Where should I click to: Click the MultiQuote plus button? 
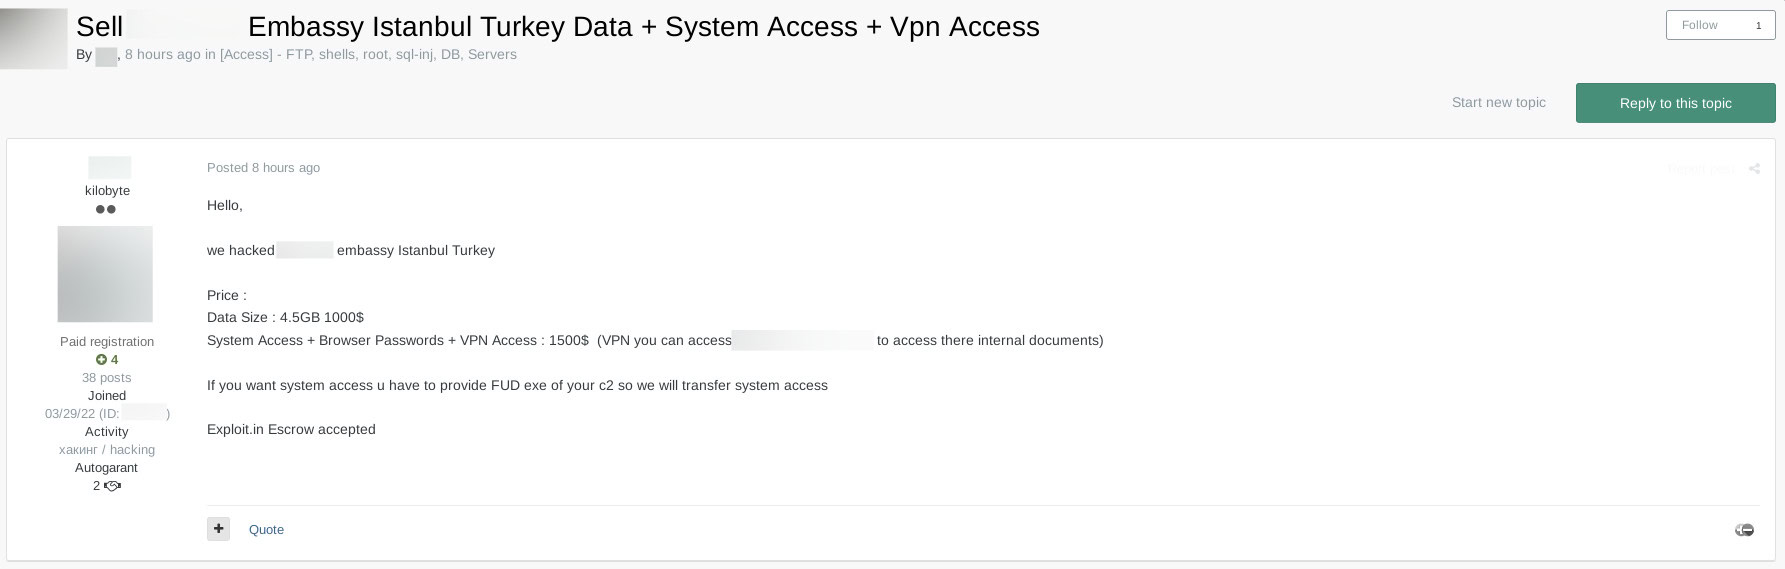click(218, 529)
